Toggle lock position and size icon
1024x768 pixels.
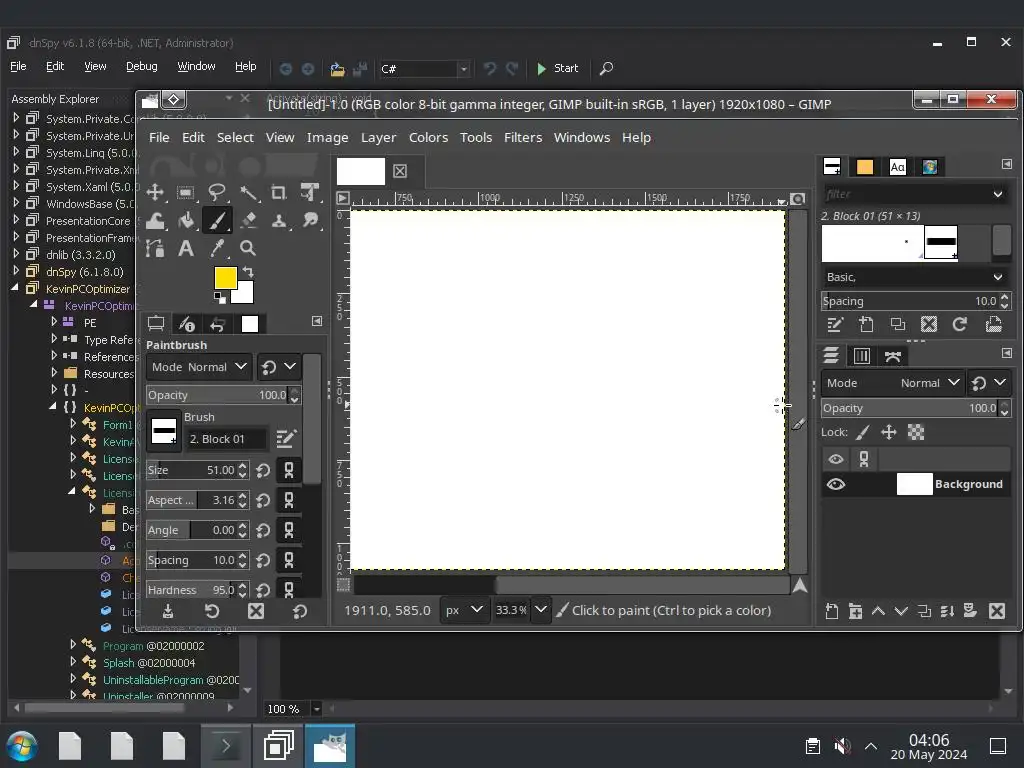889,432
